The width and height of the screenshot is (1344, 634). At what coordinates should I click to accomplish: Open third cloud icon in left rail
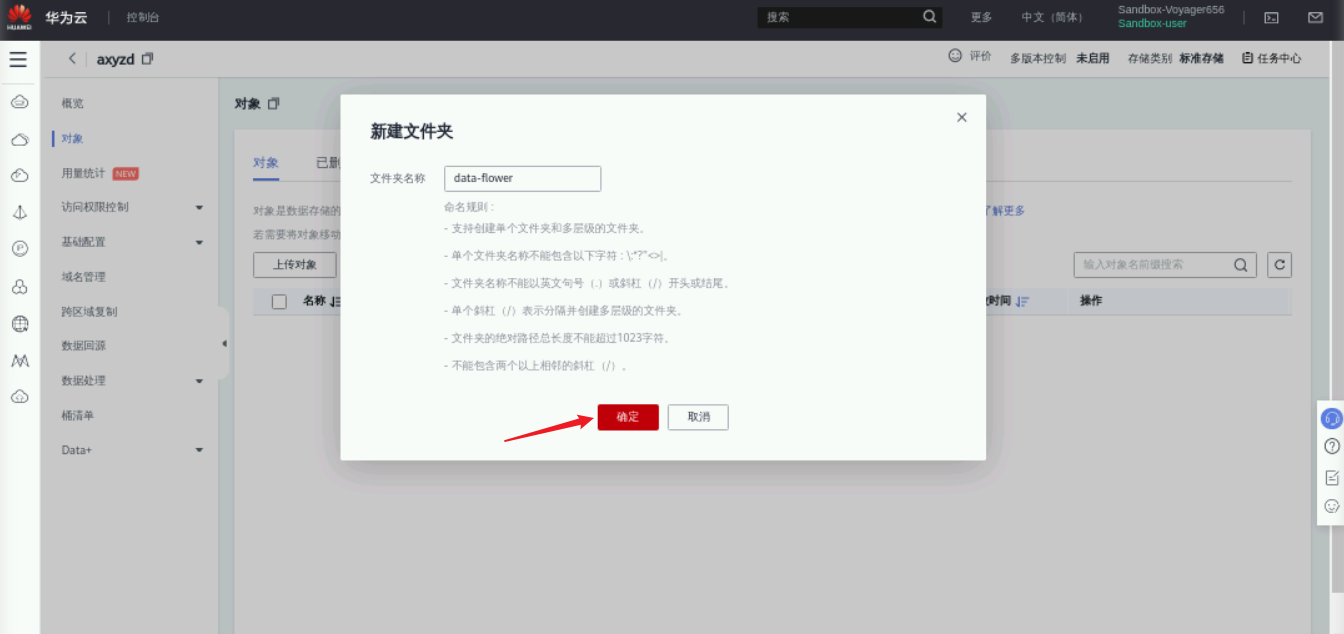coord(19,176)
